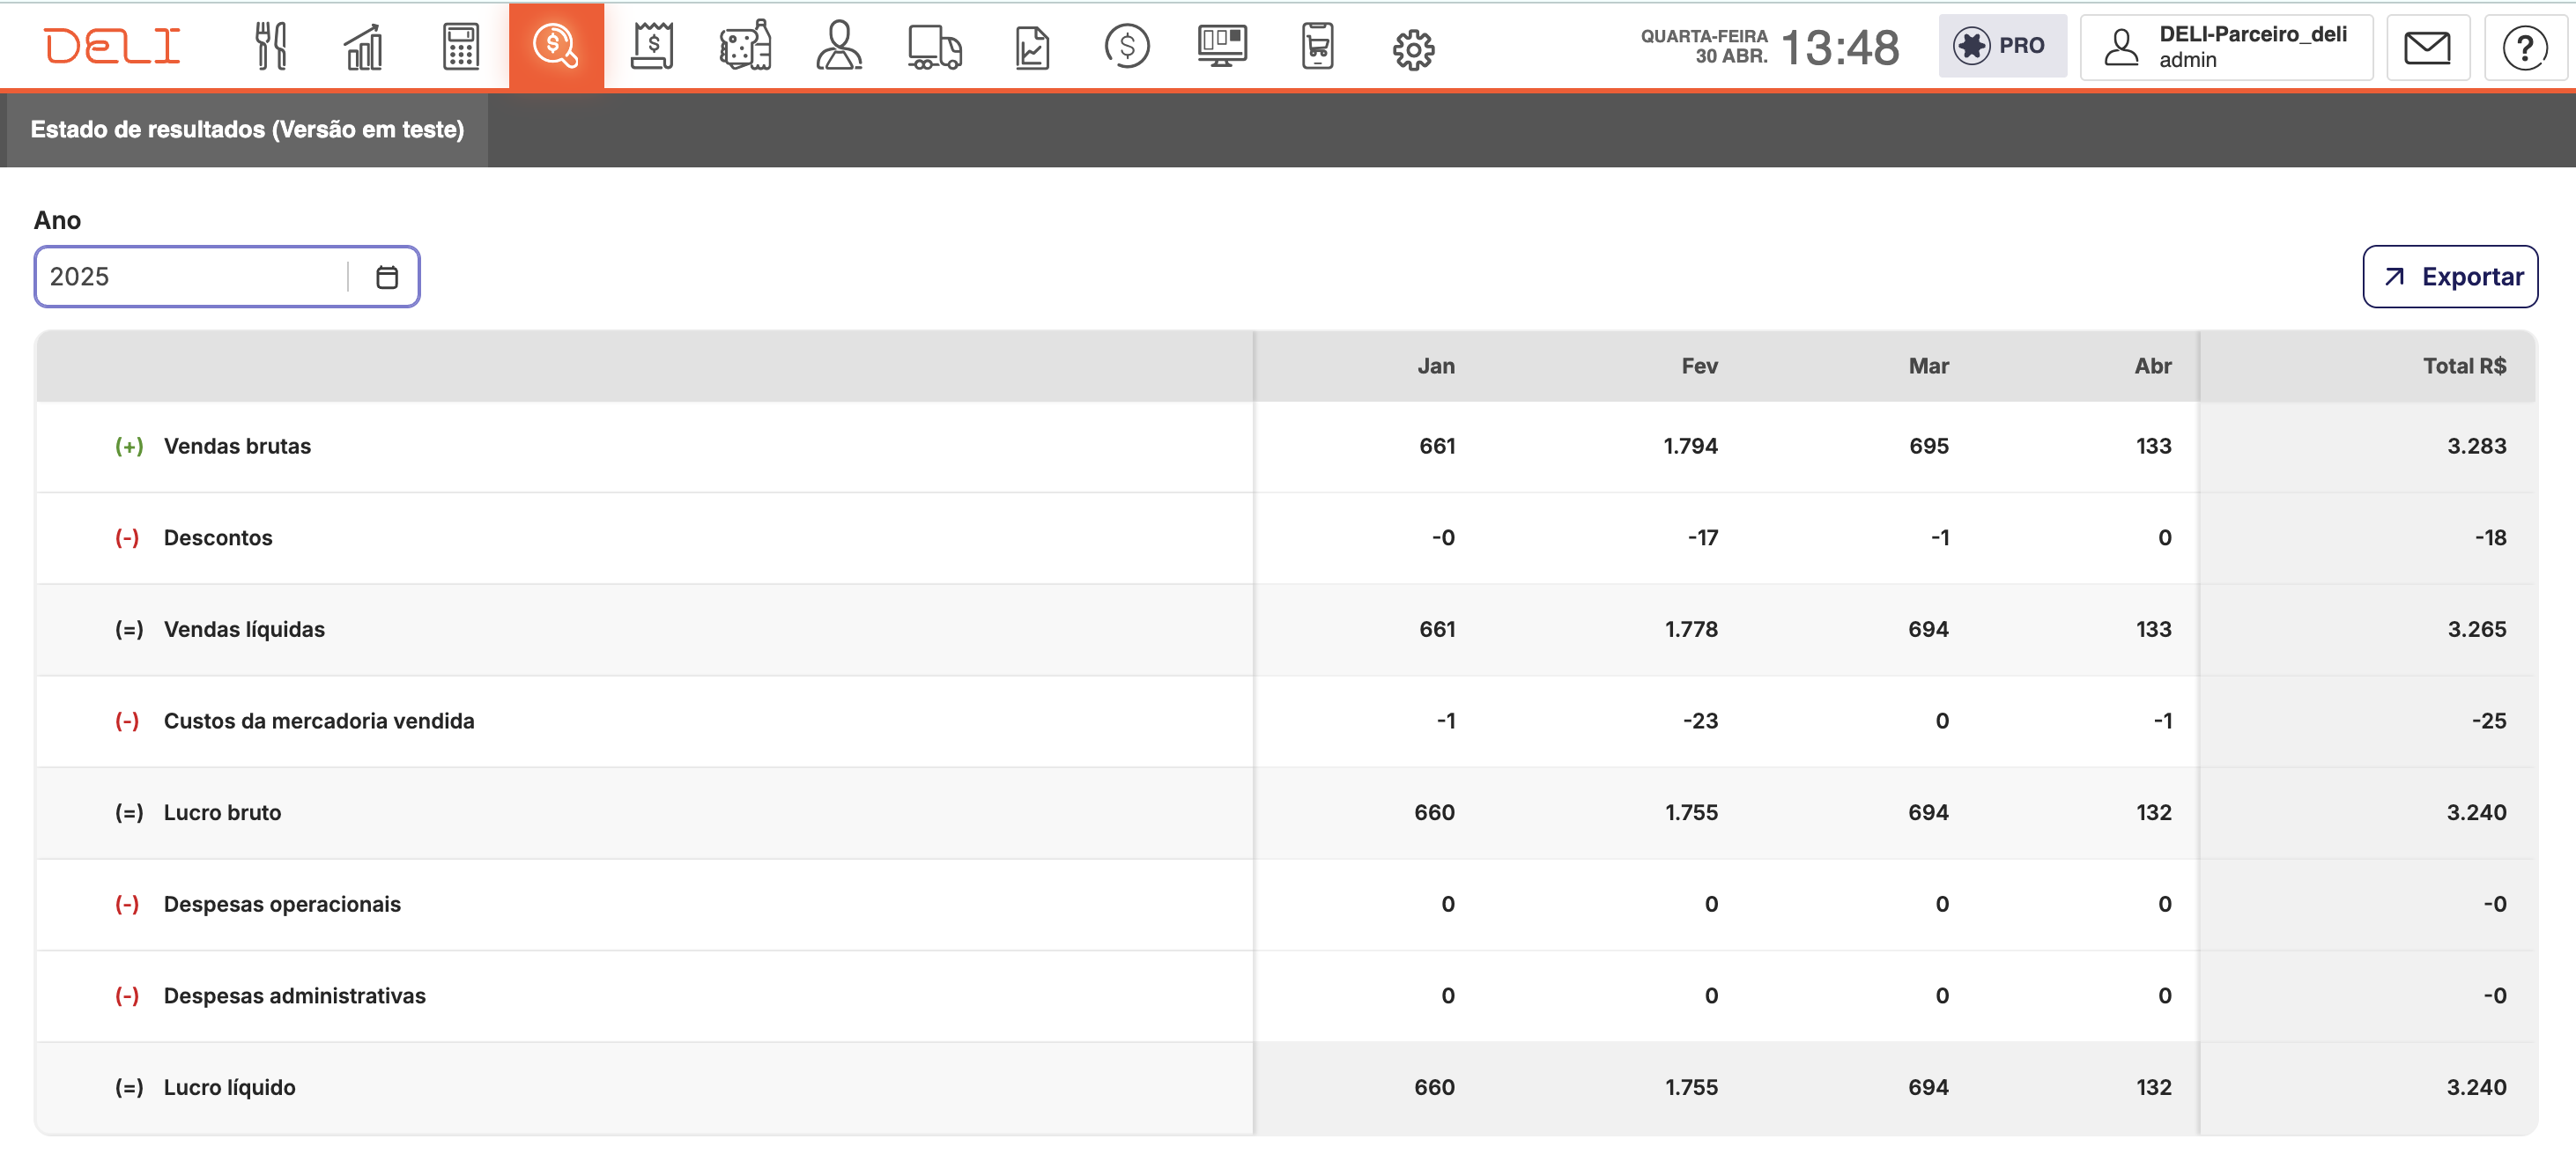Select the Vendas brutas row label
The height and width of the screenshot is (1154, 2576).
pyautogui.click(x=237, y=446)
